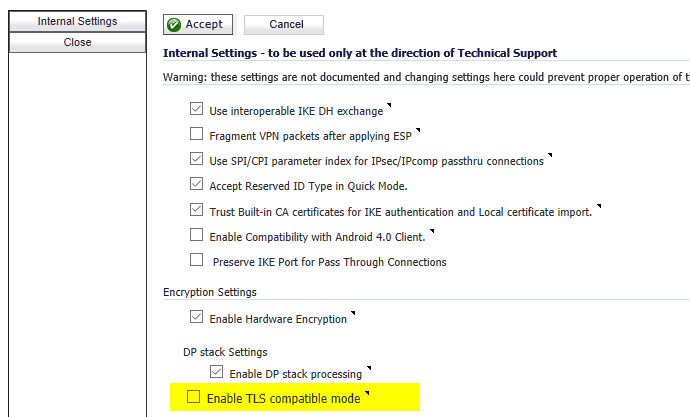
Task: Click tooltip triangle next to Enable Hardware Encryption
Action: (x=353, y=313)
